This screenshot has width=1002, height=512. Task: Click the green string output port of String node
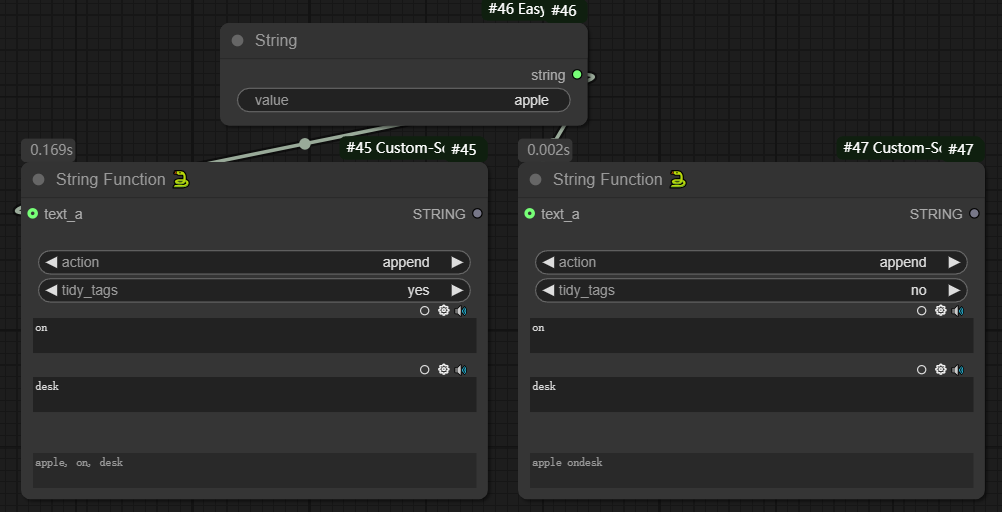click(x=577, y=75)
